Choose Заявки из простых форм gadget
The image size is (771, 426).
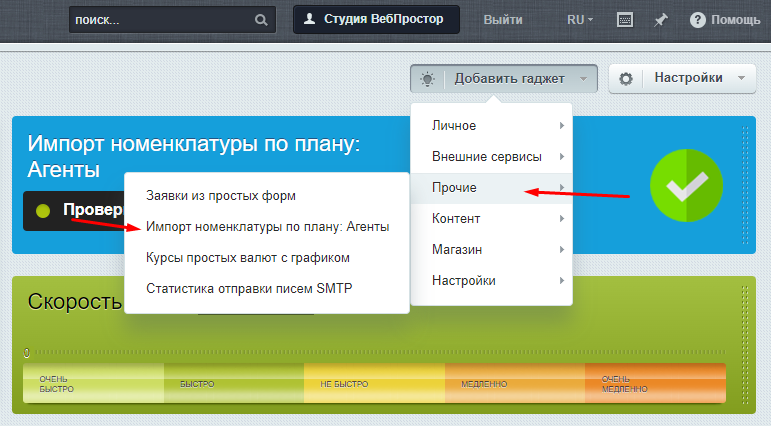click(267, 196)
